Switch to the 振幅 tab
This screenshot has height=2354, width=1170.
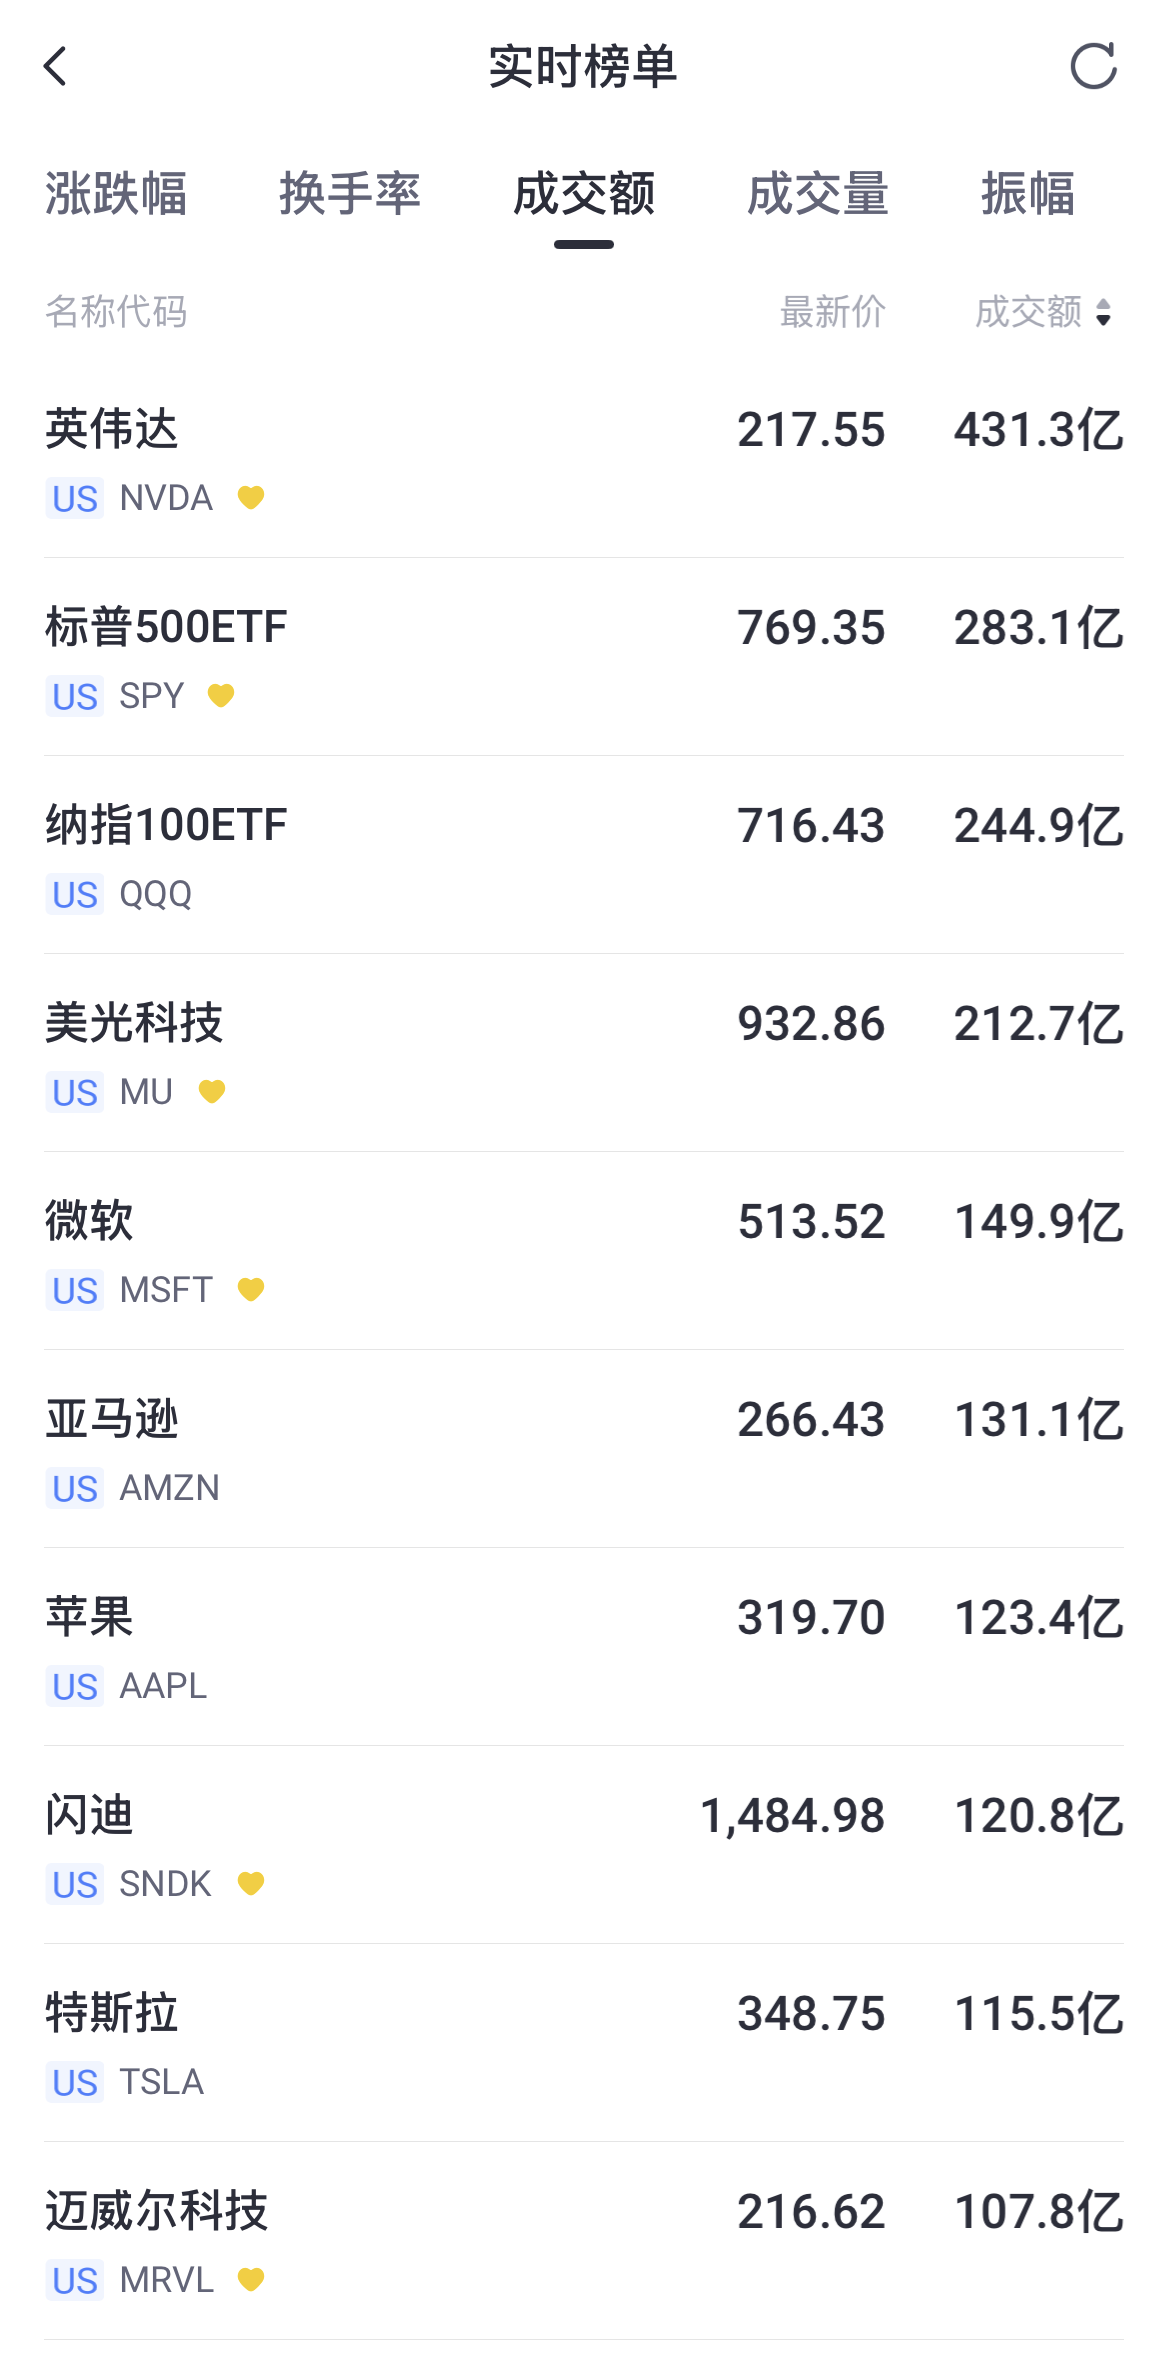pos(1028,193)
